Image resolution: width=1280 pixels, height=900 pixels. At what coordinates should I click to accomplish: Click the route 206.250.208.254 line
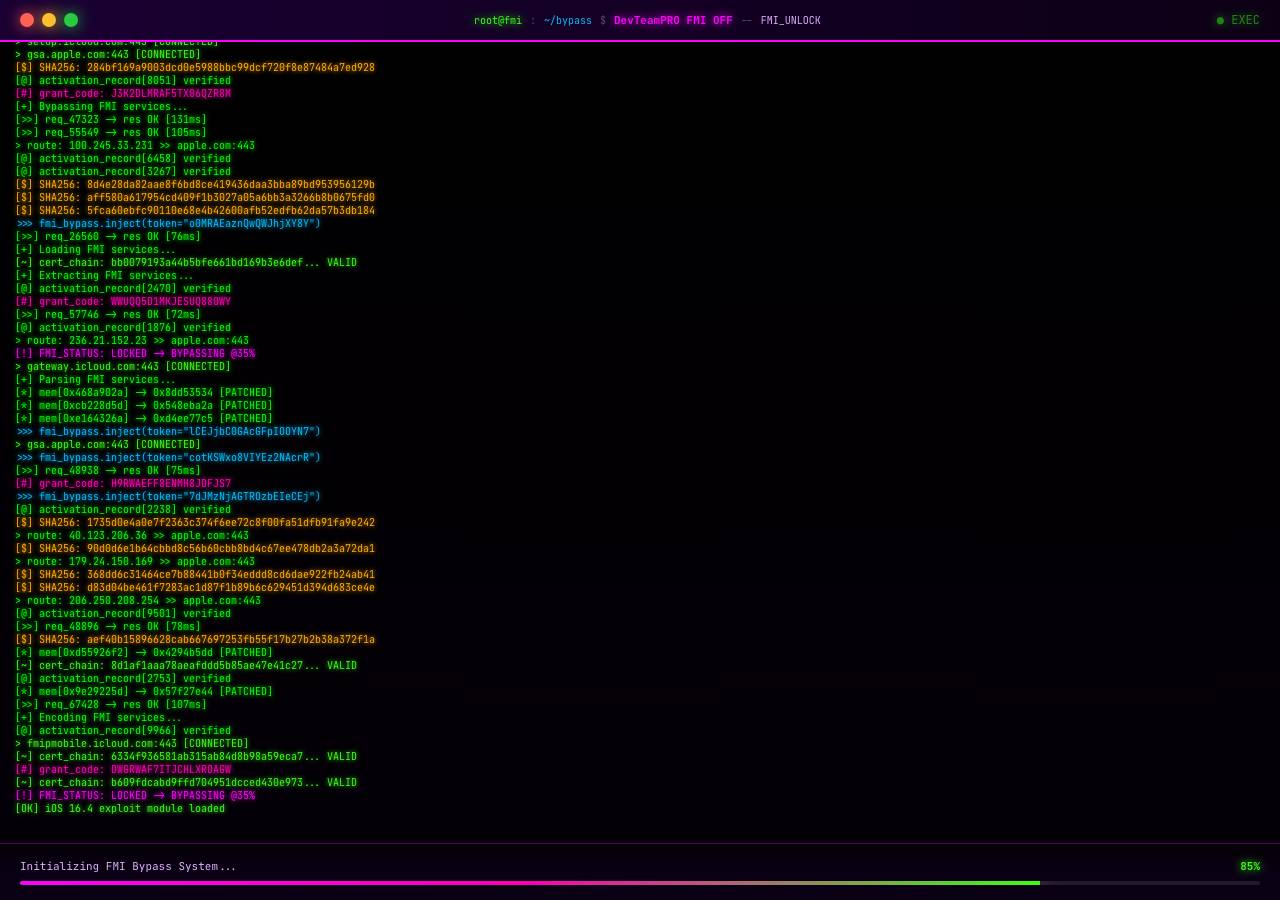coord(138,601)
